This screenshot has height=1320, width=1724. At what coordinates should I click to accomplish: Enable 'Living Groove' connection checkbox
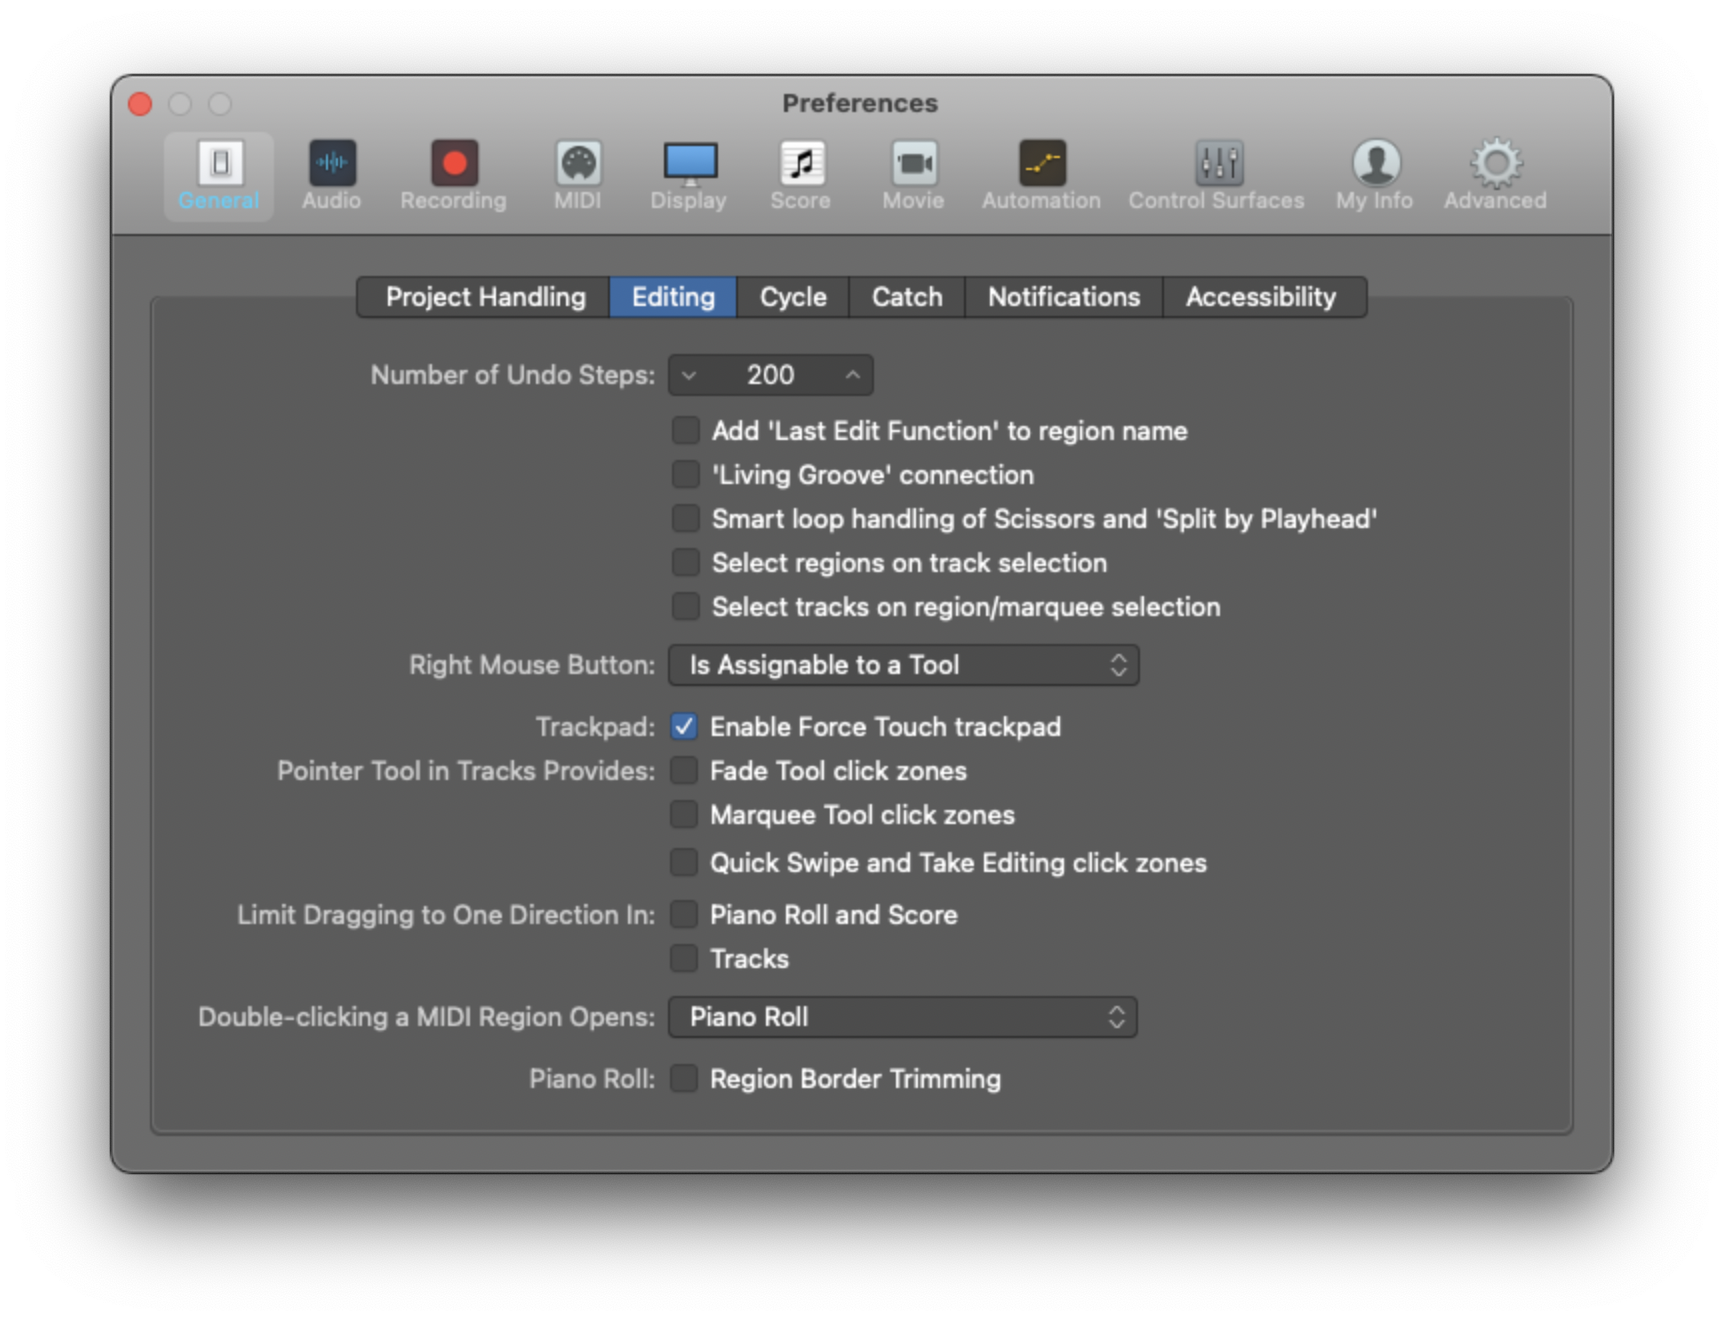pos(685,475)
